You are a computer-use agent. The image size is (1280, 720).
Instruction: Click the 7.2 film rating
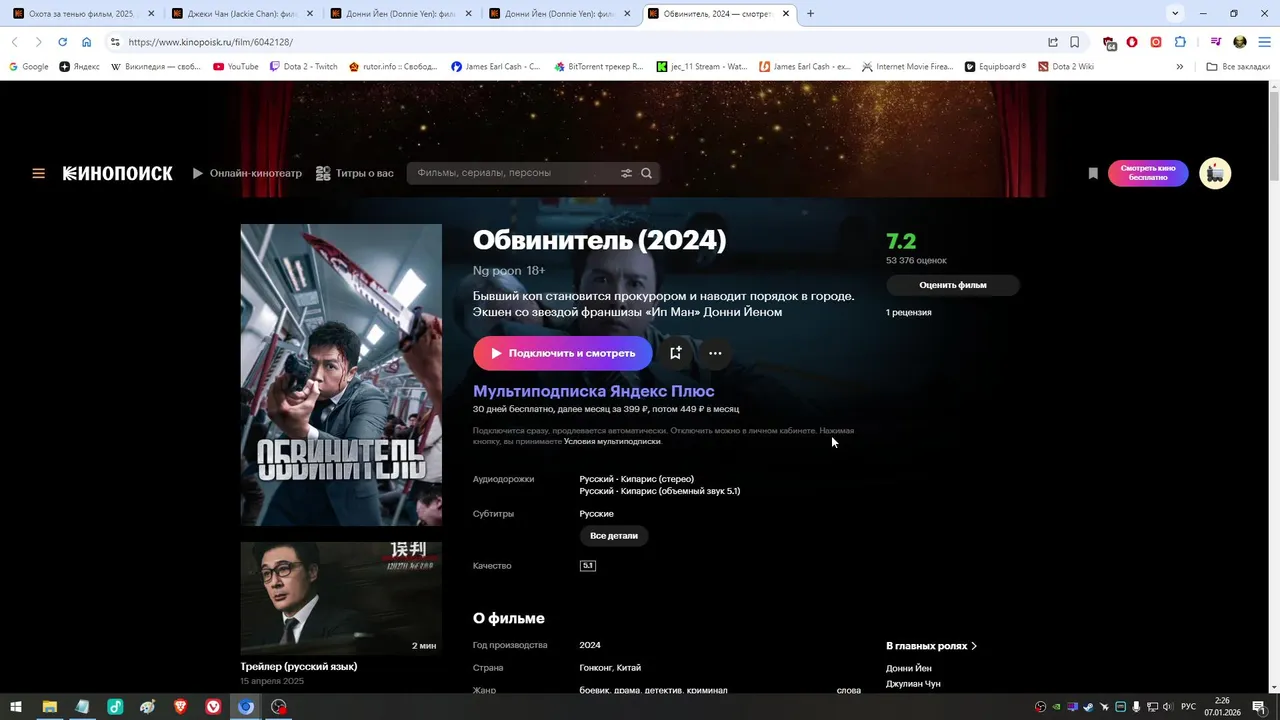(901, 241)
